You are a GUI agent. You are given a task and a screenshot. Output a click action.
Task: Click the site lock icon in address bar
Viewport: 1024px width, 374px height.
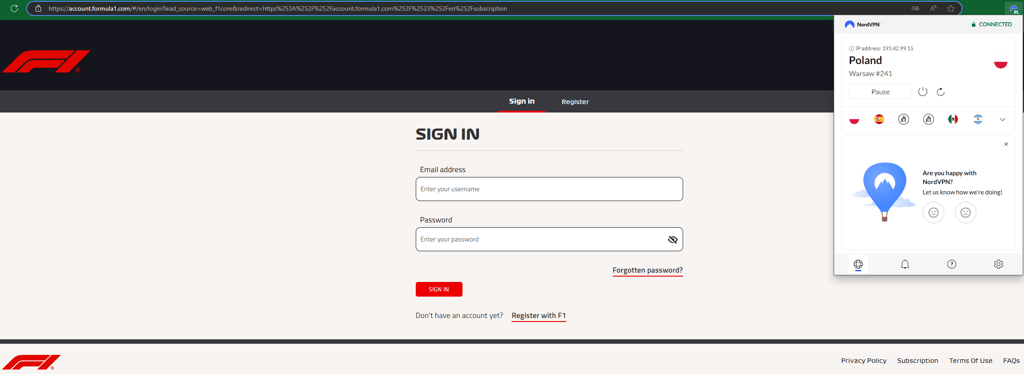tap(38, 8)
